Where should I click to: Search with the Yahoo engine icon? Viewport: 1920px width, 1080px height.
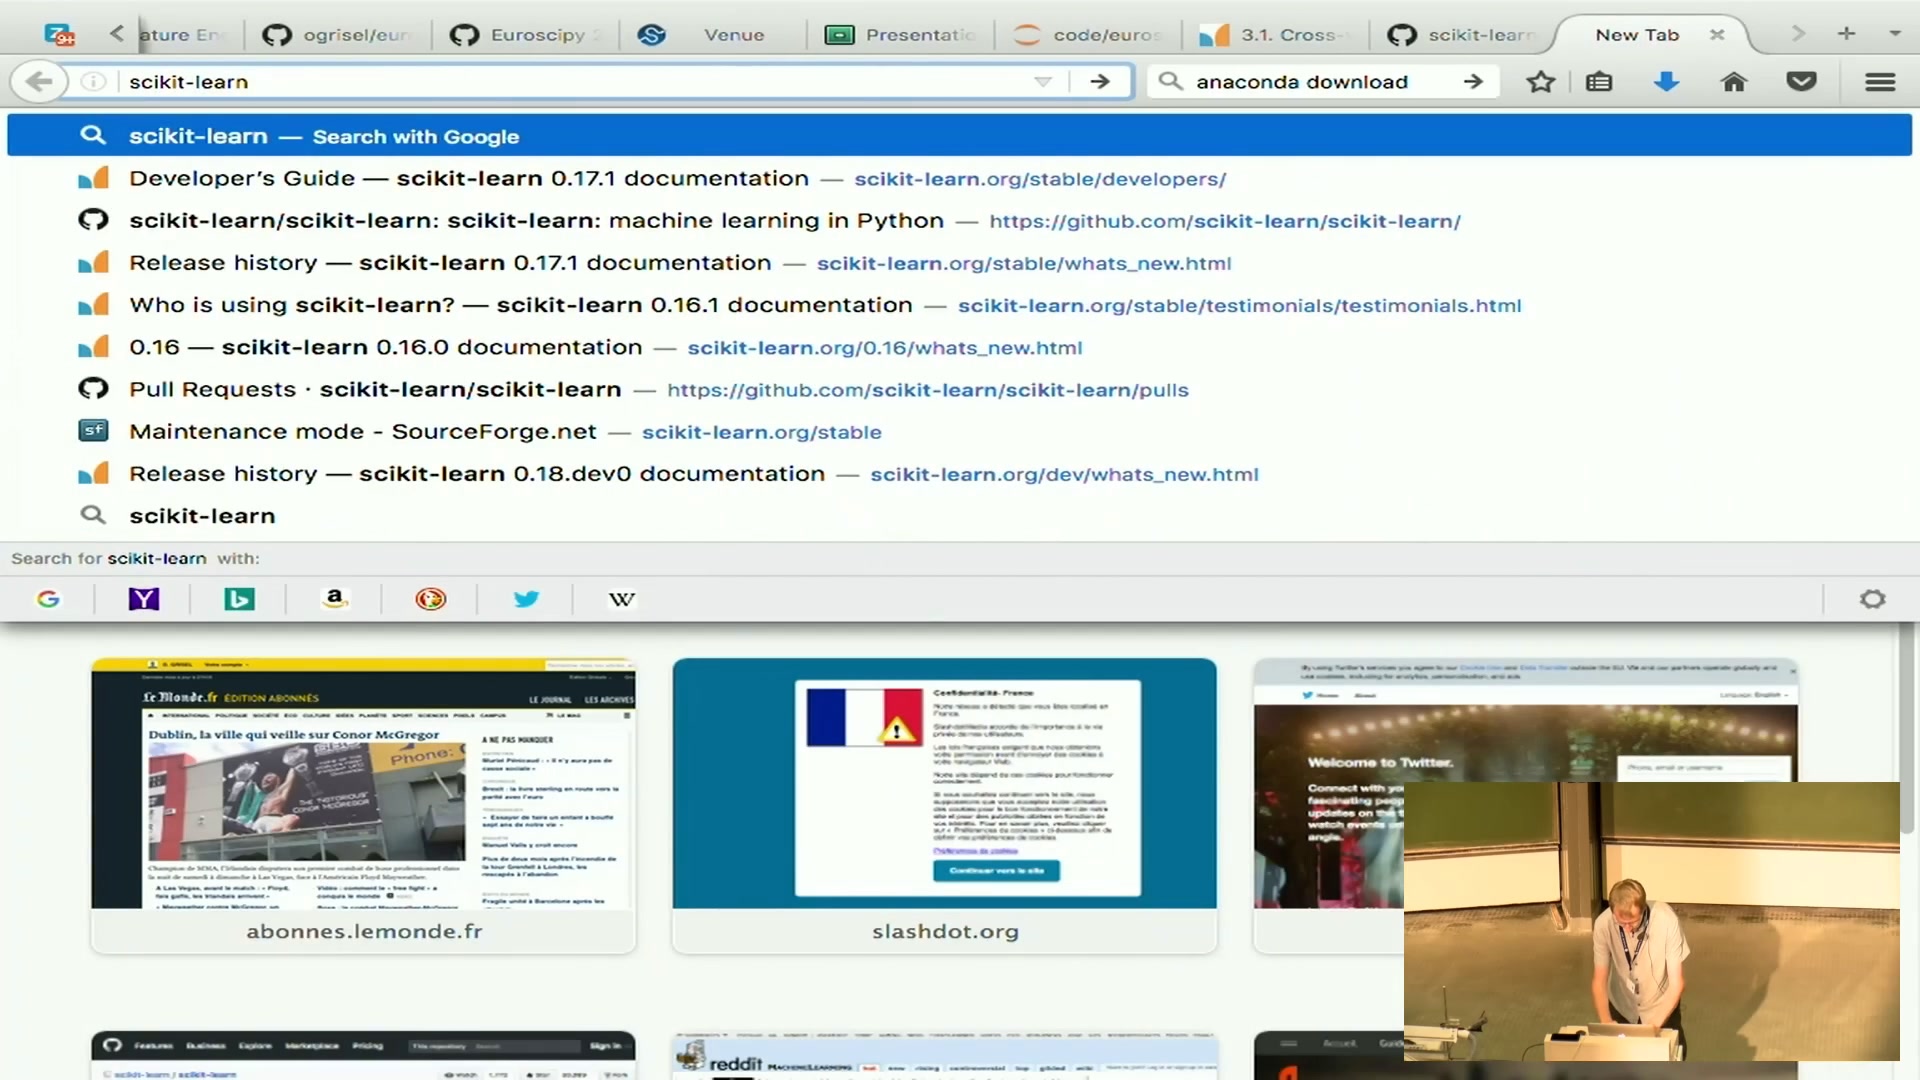pos(143,599)
